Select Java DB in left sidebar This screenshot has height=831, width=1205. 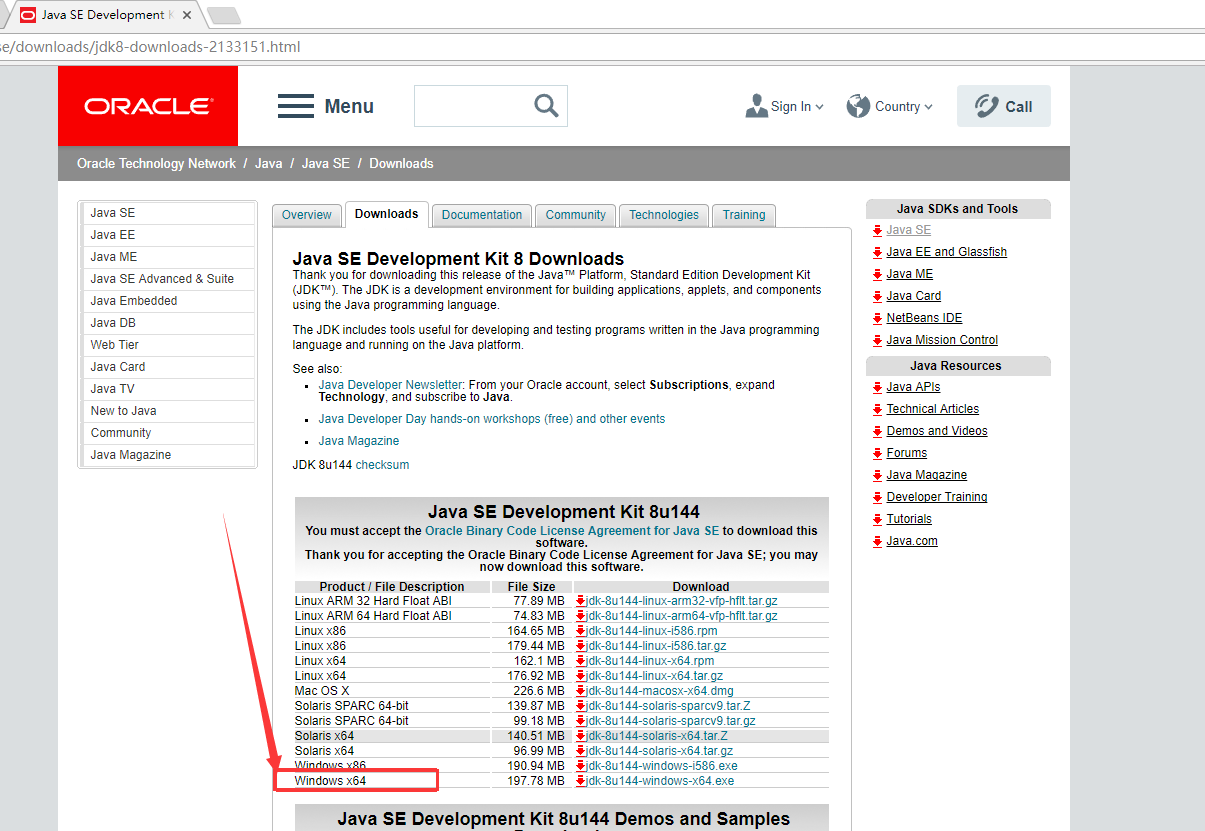pyautogui.click(x=168, y=323)
